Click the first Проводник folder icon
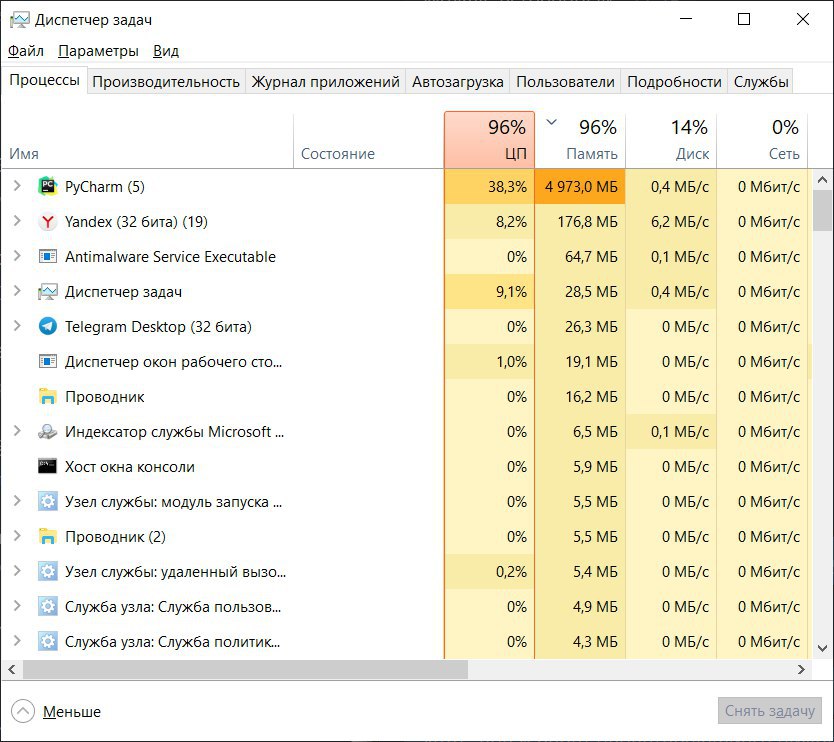834x742 pixels. tap(47, 397)
